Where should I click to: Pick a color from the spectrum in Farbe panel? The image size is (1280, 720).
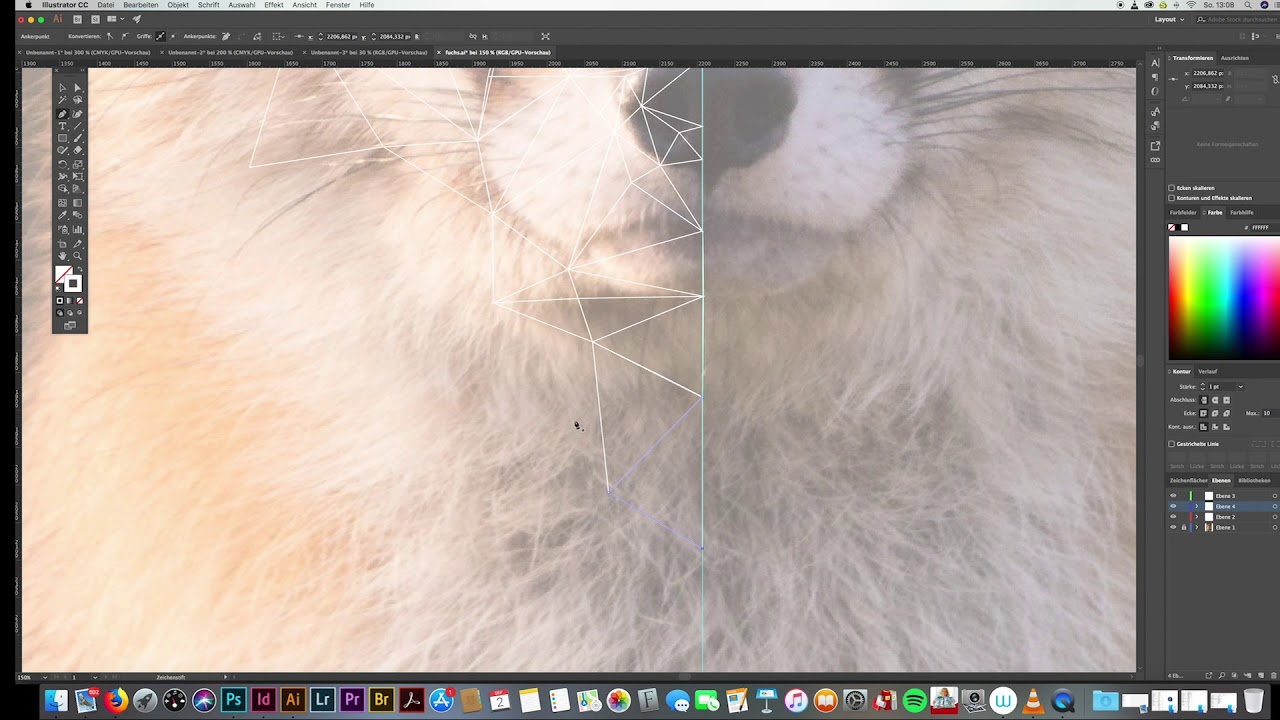[1224, 297]
